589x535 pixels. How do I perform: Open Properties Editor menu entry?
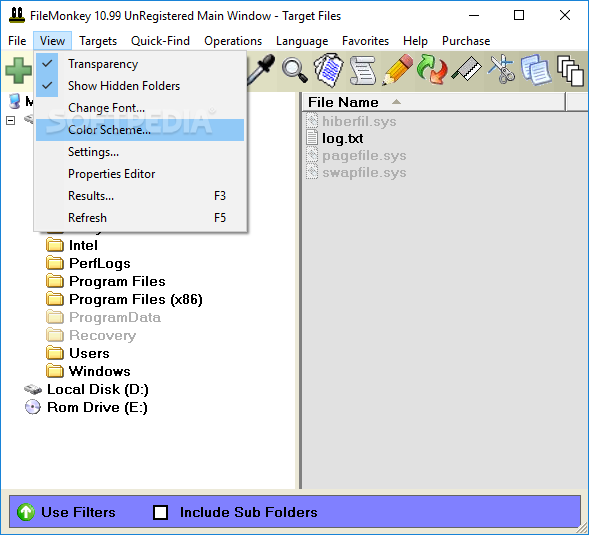[140, 174]
